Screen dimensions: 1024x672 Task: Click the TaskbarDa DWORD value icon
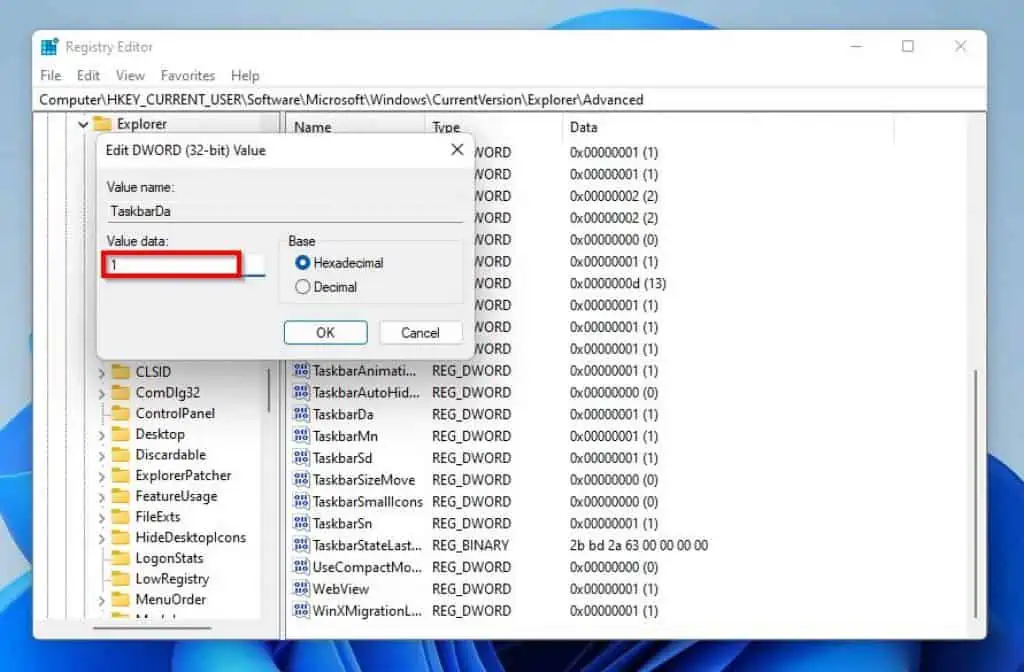click(301, 415)
